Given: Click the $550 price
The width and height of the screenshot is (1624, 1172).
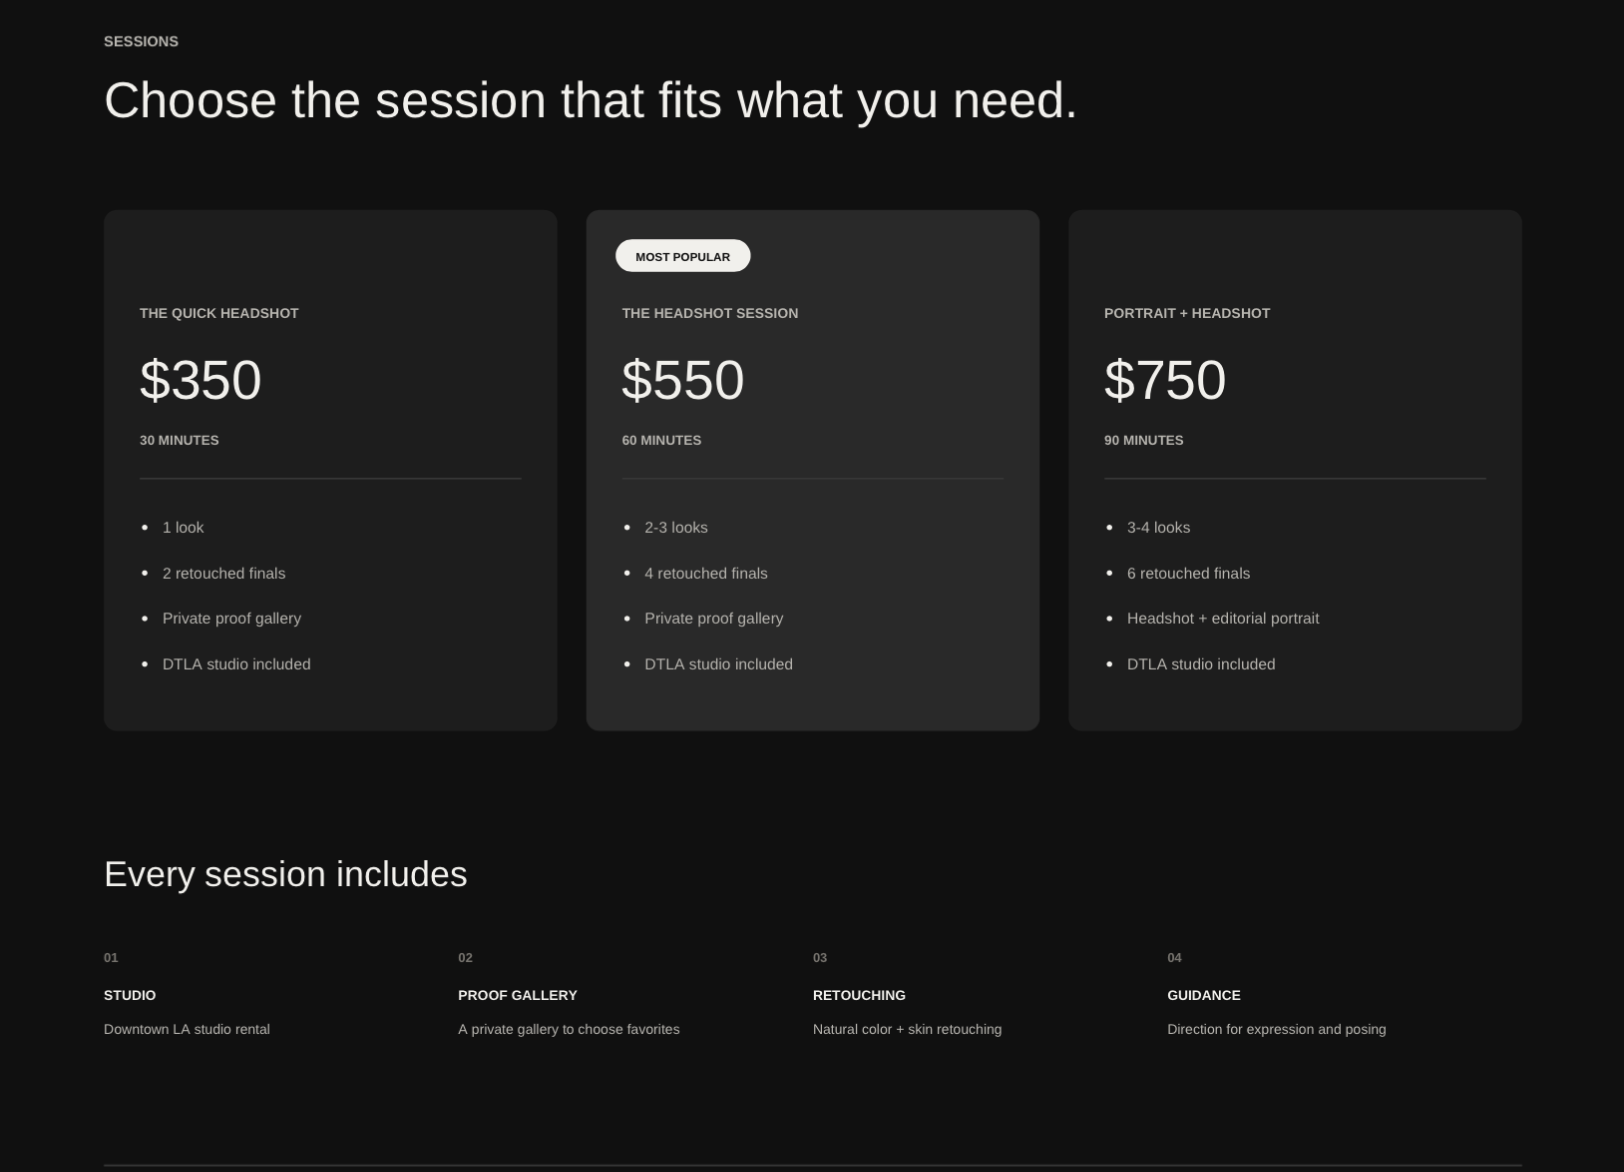Looking at the screenshot, I should tap(683, 380).
